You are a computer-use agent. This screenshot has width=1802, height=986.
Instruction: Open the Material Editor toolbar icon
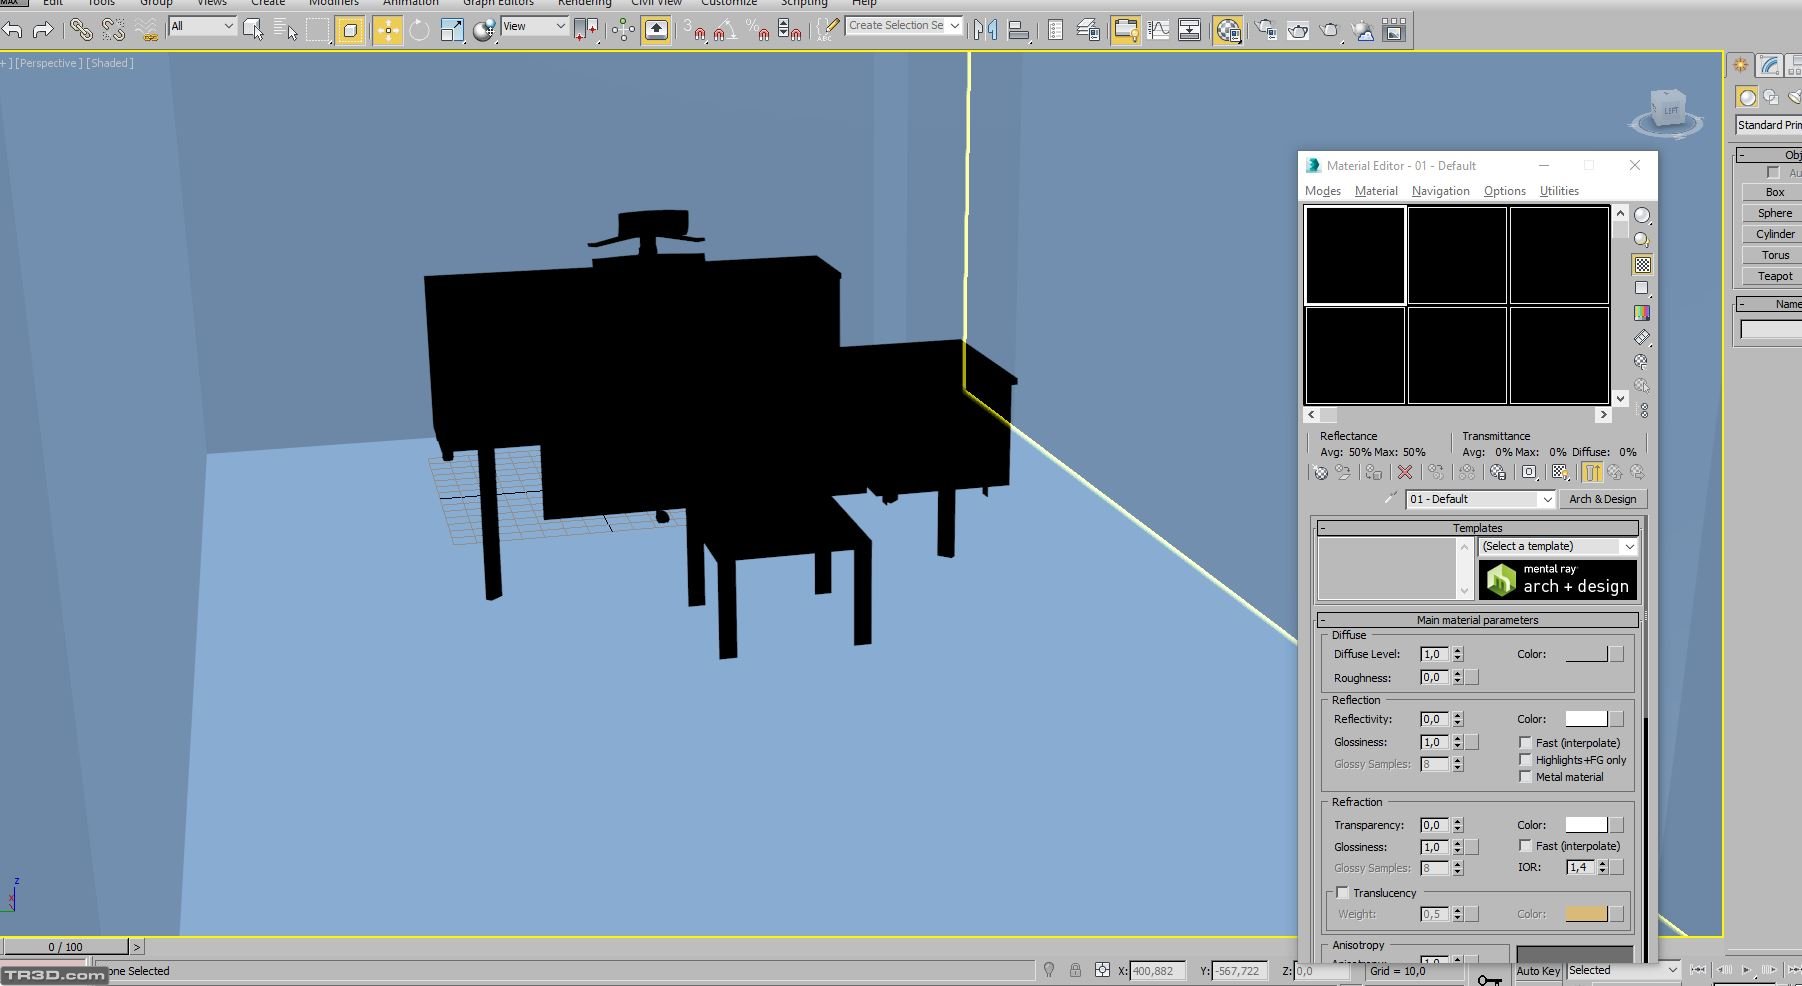pyautogui.click(x=1228, y=31)
